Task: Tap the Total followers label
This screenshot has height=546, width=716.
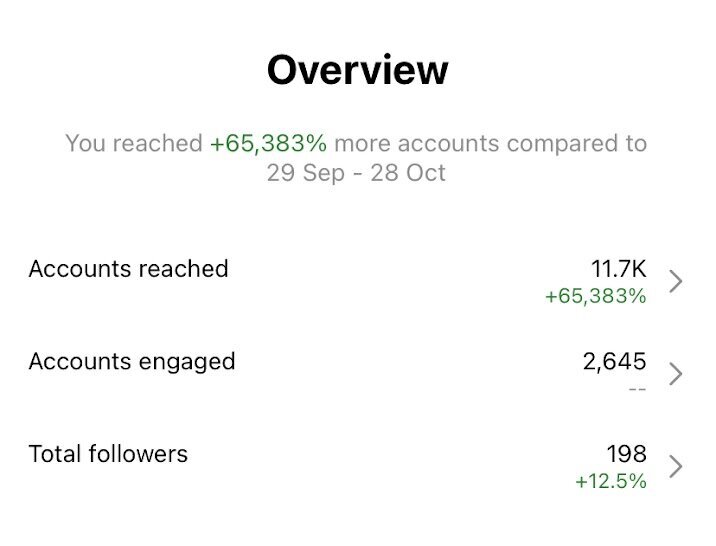Action: click(108, 454)
